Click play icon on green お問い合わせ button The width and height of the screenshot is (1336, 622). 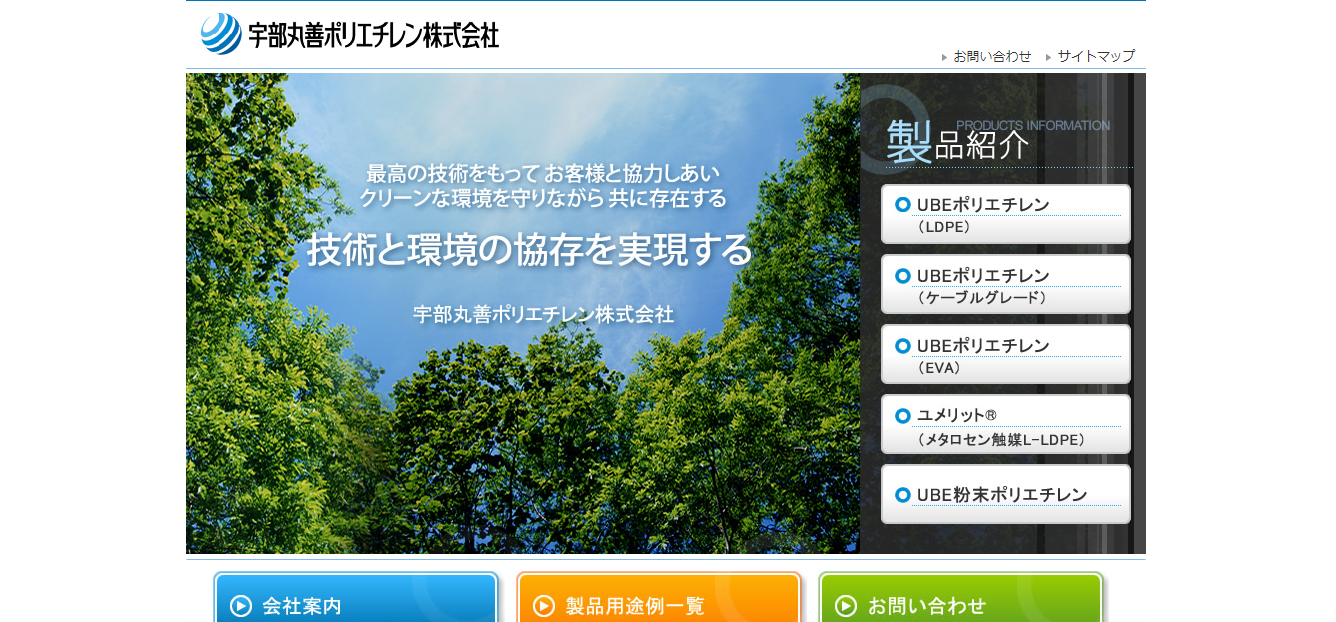tap(846, 606)
